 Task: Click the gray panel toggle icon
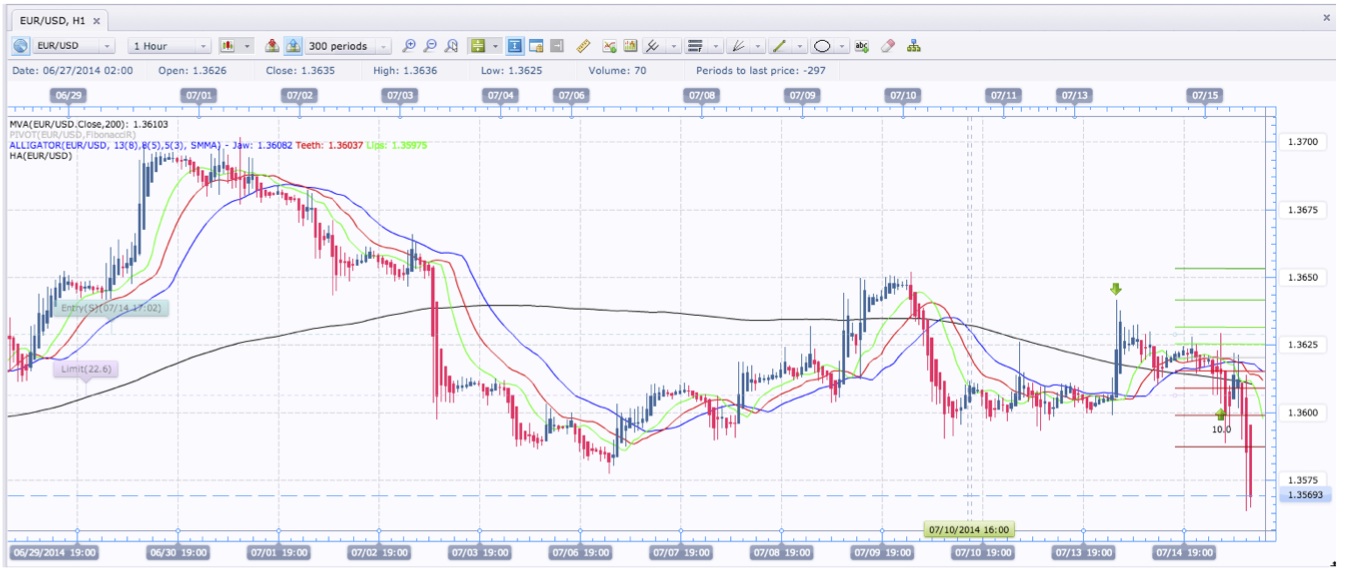[x=557, y=46]
